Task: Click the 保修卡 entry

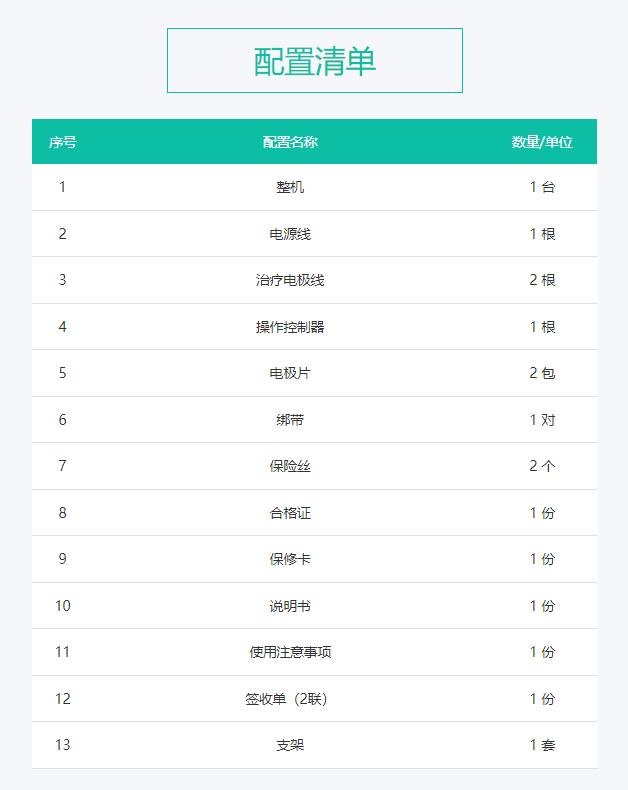Action: pyautogui.click(x=290, y=559)
